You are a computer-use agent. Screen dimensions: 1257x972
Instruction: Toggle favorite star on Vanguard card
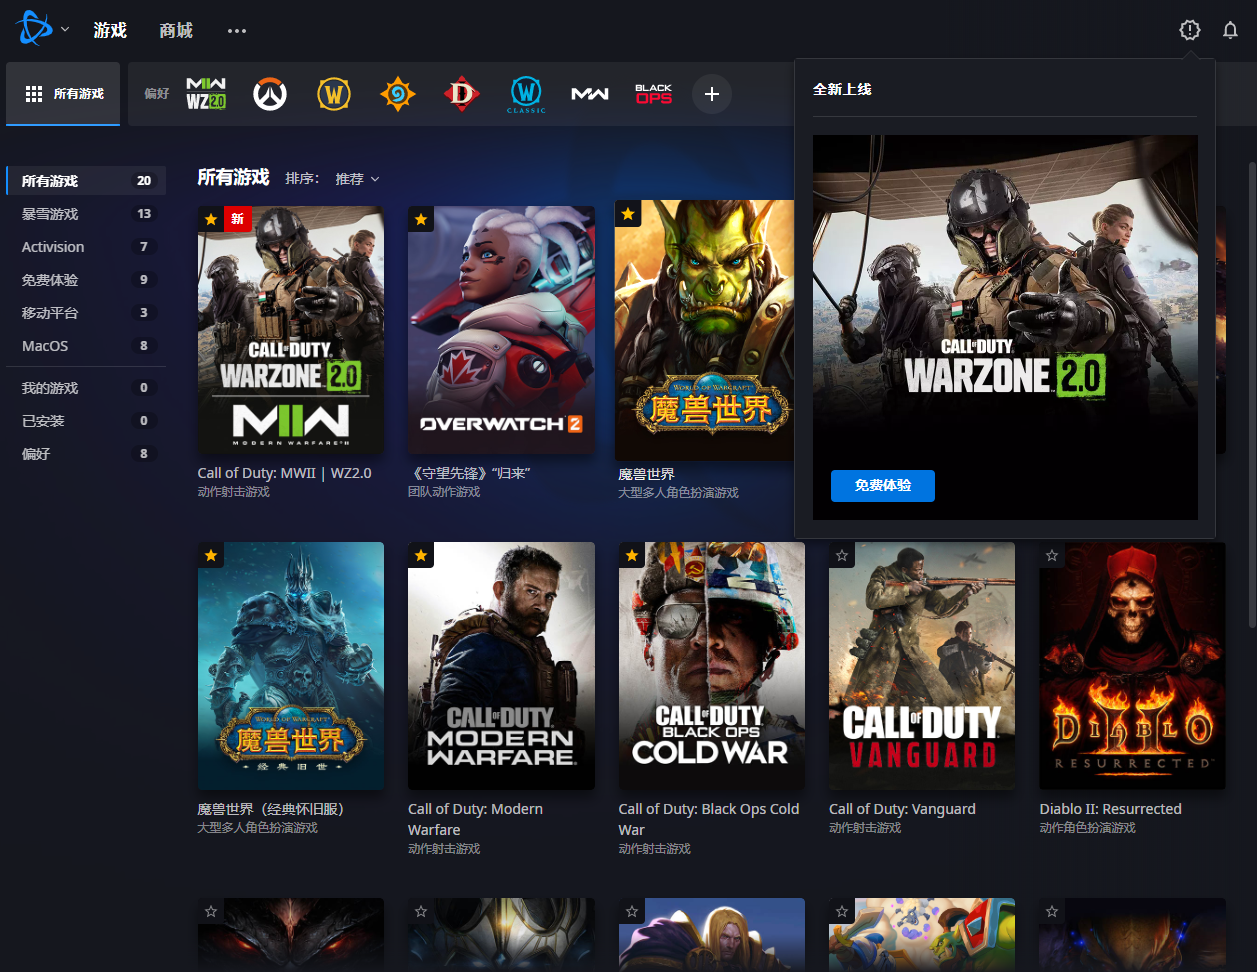click(x=842, y=555)
